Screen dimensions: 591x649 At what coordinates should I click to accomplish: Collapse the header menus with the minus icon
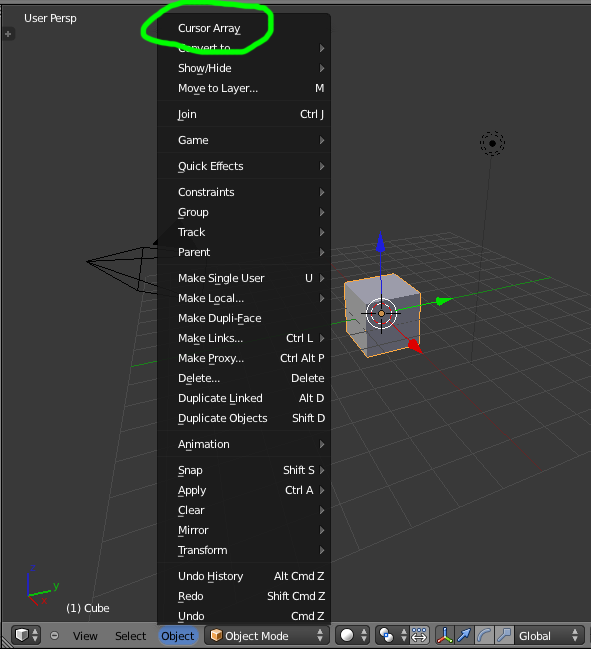(54, 635)
